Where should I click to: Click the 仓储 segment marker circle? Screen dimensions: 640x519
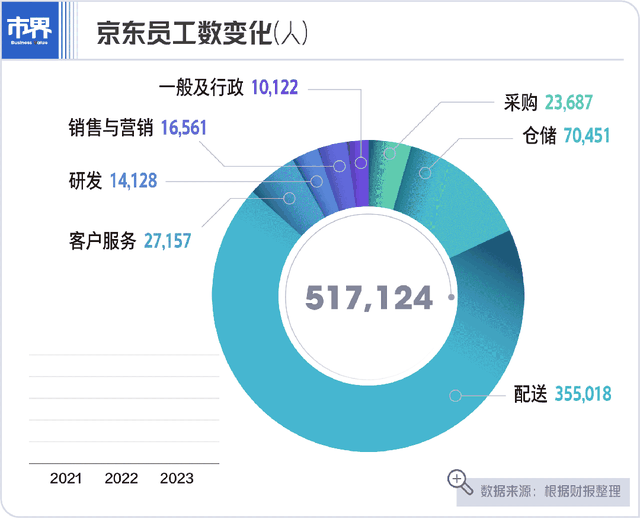(x=425, y=173)
